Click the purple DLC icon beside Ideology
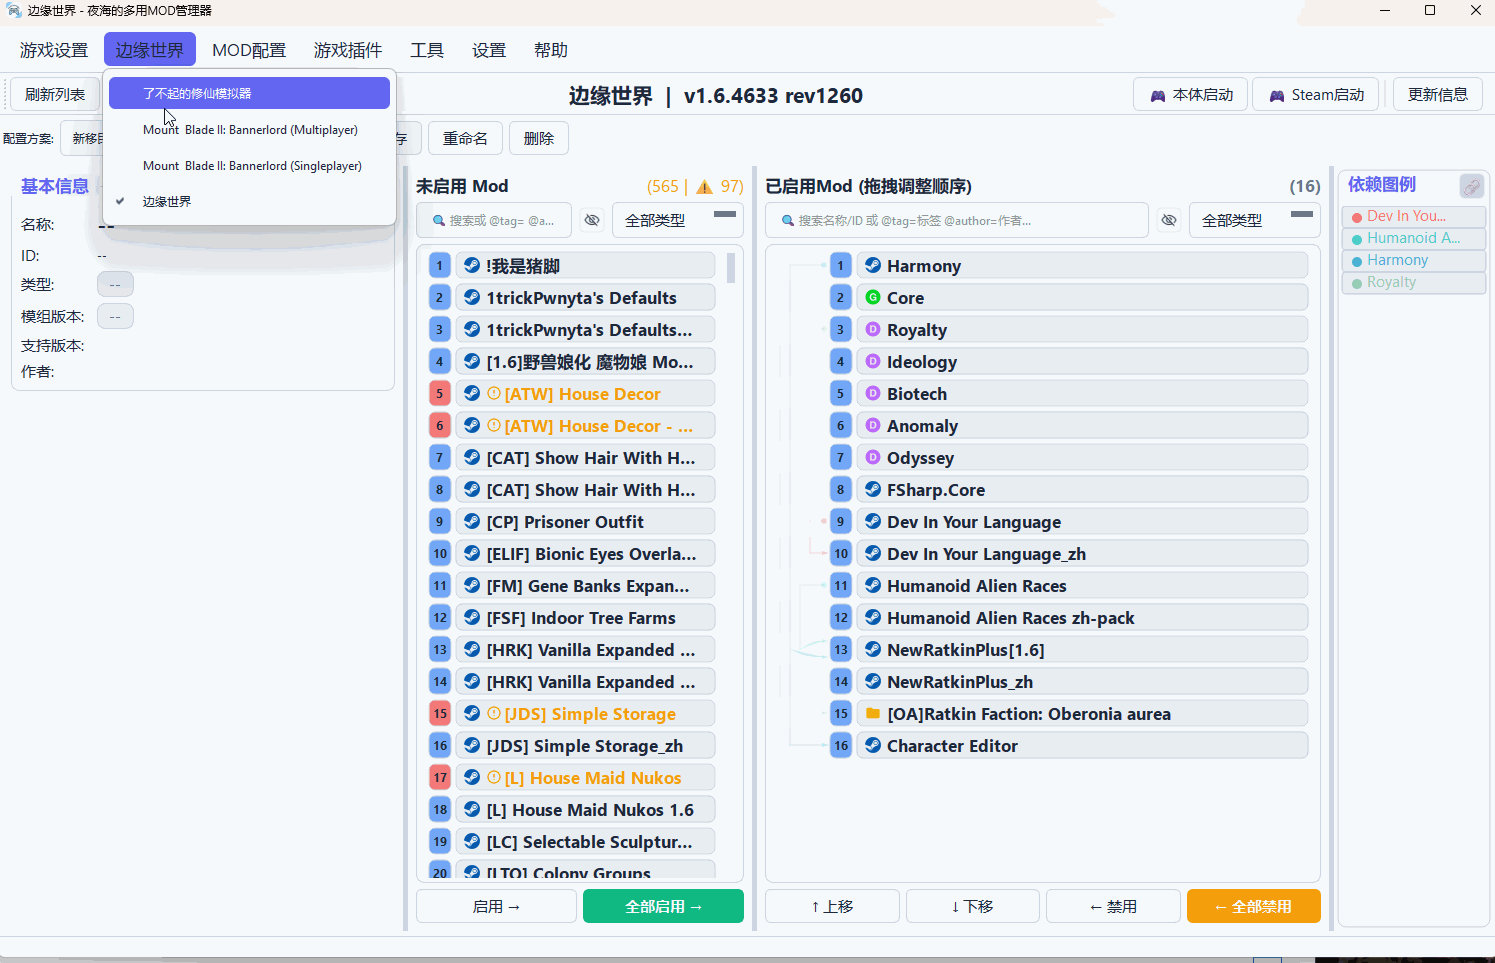Screen dimensions: 1495x963 point(873,361)
